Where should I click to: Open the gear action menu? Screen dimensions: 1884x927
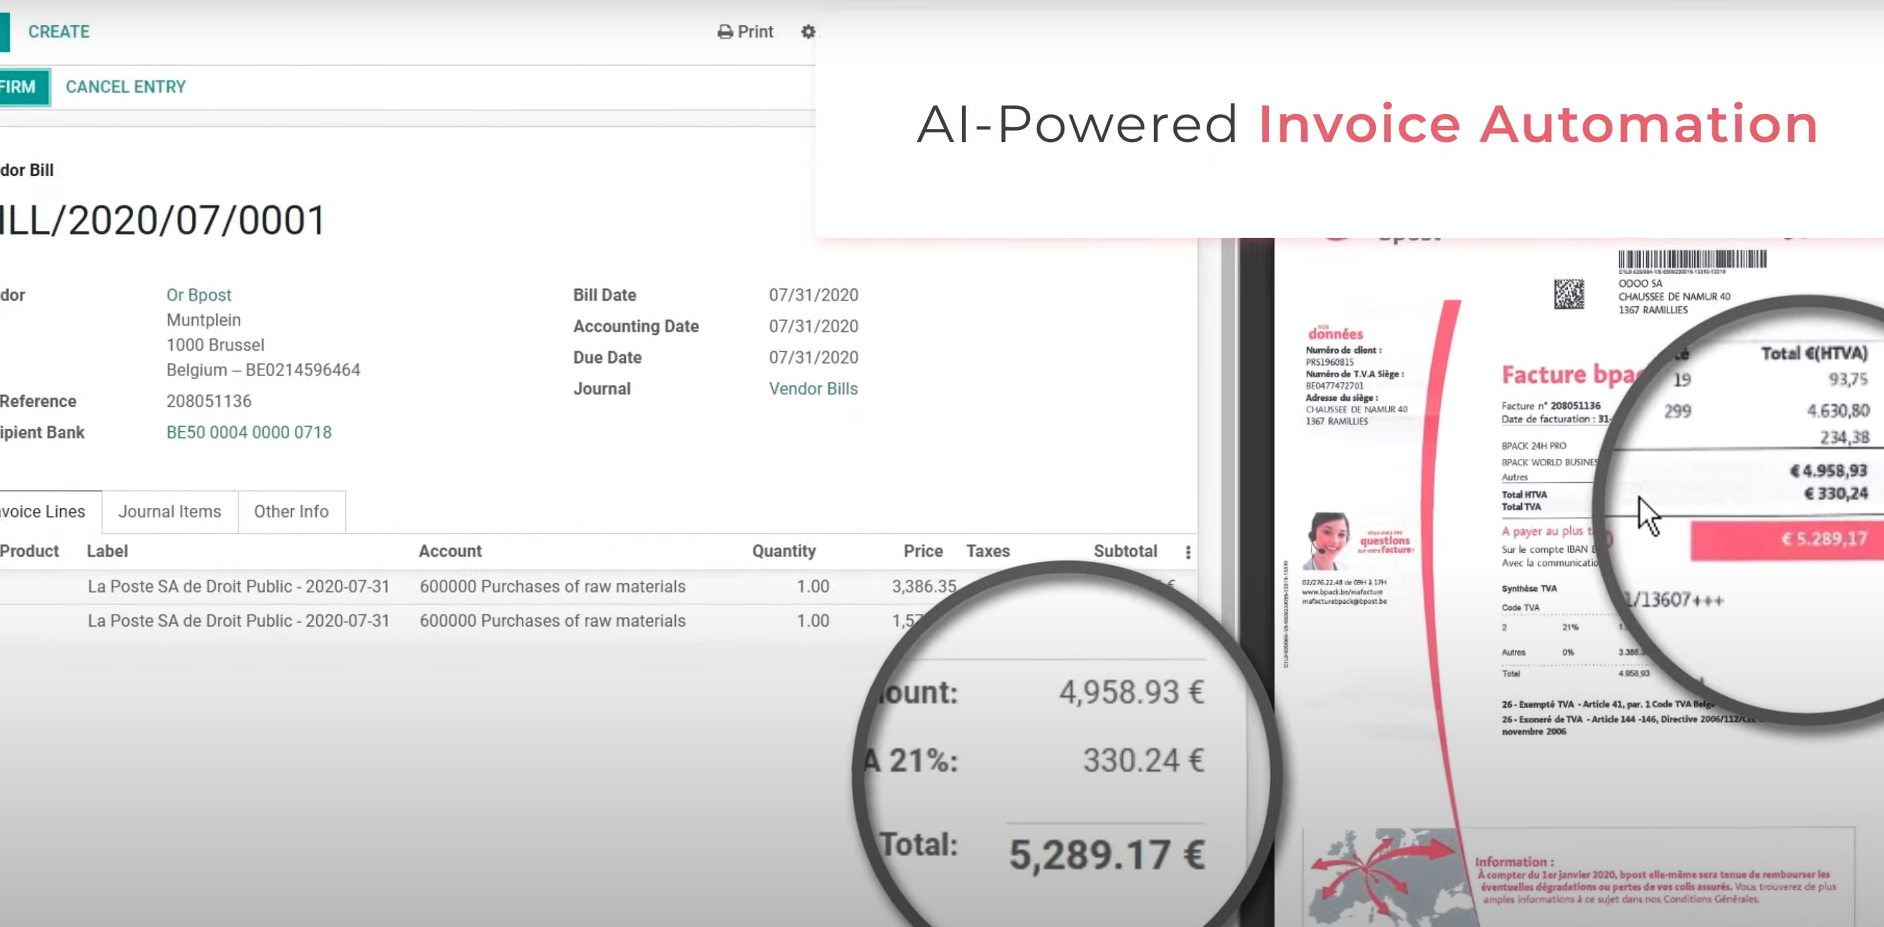pos(808,32)
